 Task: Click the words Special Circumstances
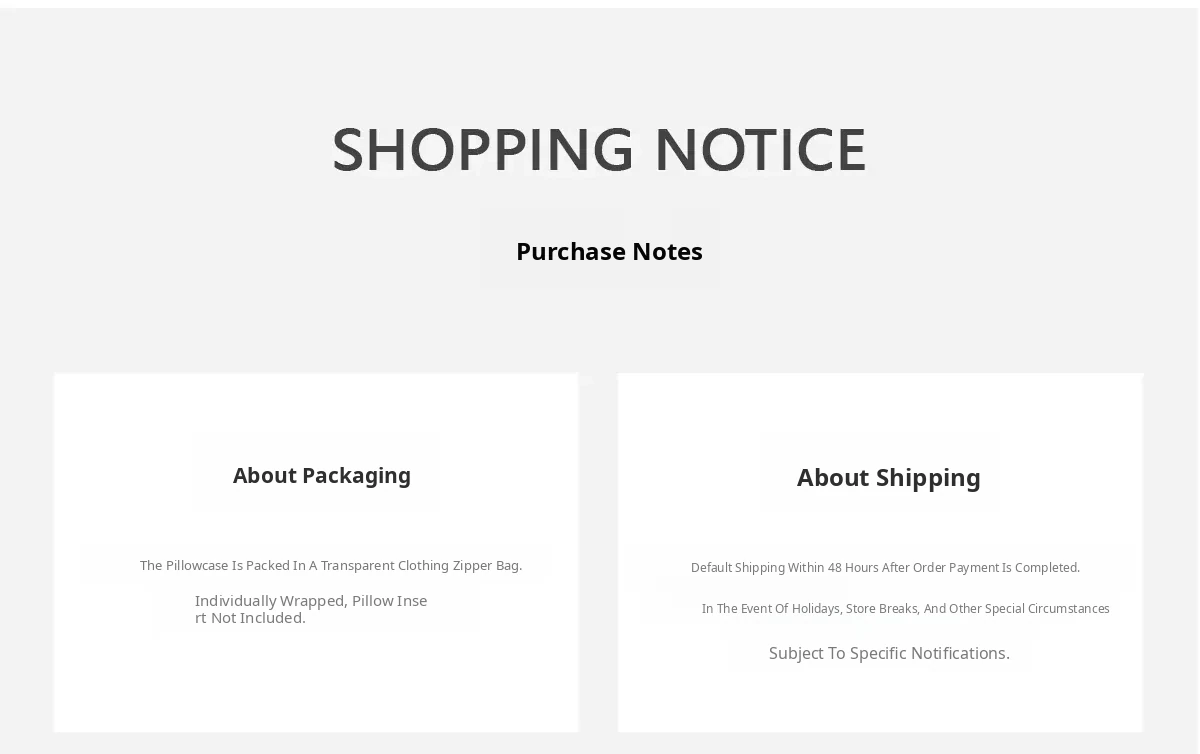1047,609
